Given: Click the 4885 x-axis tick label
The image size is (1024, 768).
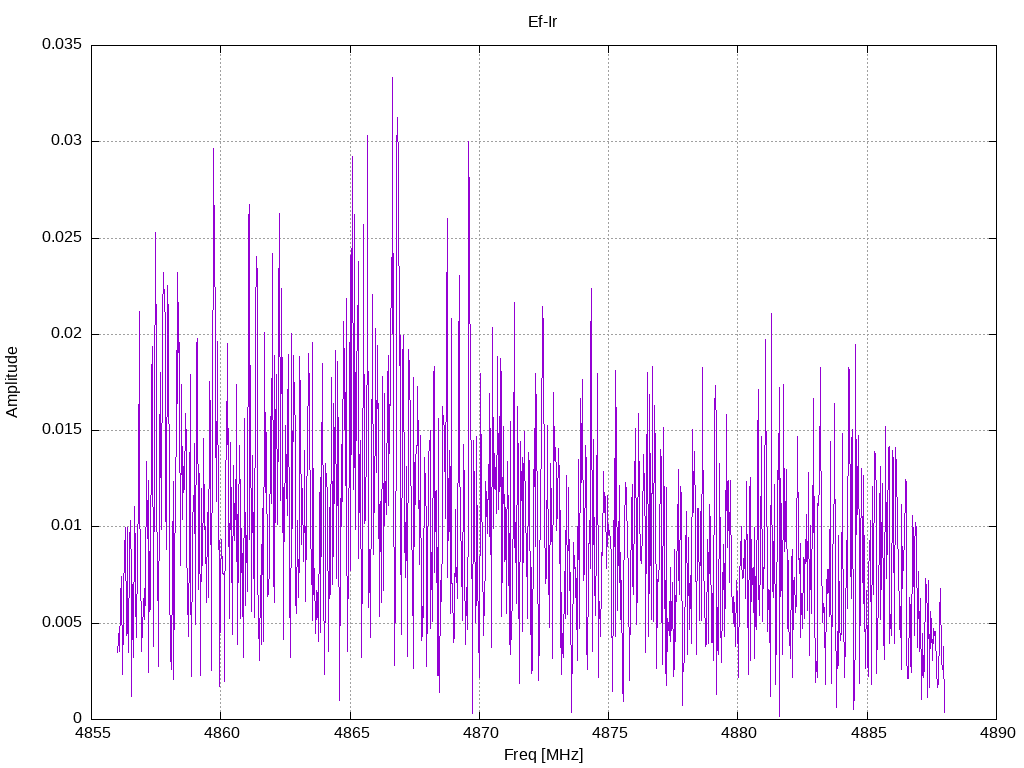Looking at the screenshot, I should tap(867, 733).
